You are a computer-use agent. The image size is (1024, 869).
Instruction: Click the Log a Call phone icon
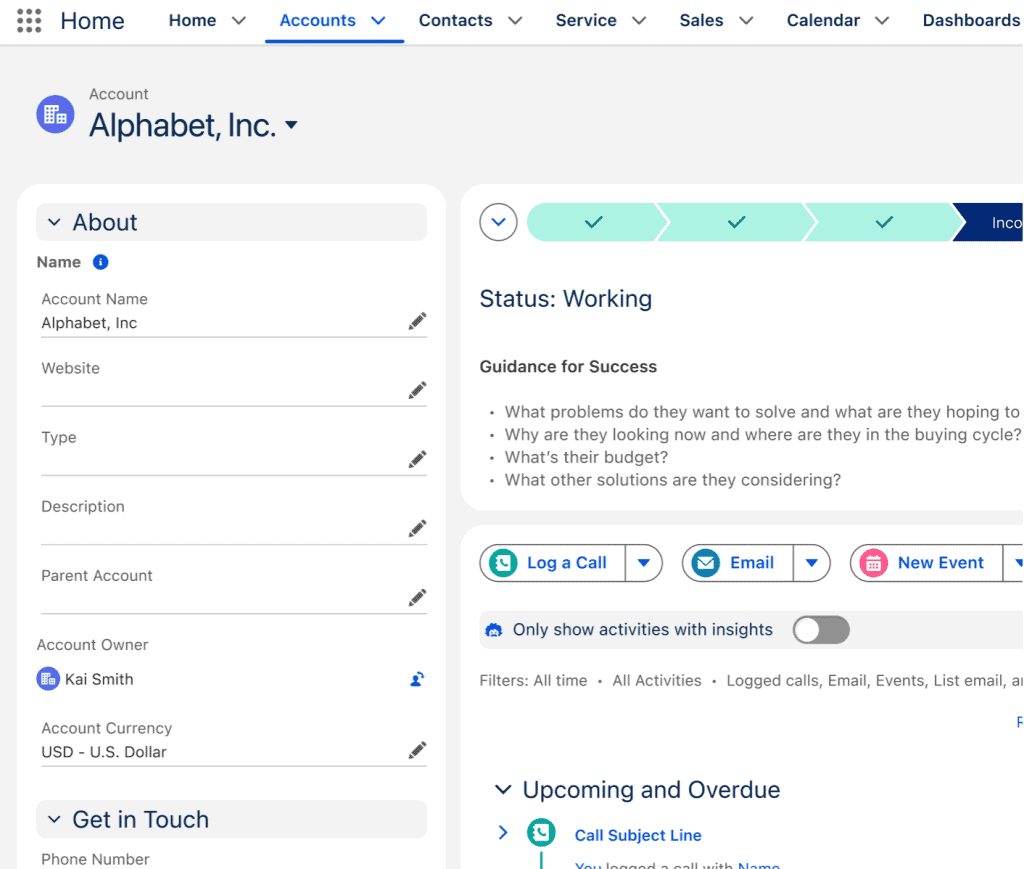(504, 563)
